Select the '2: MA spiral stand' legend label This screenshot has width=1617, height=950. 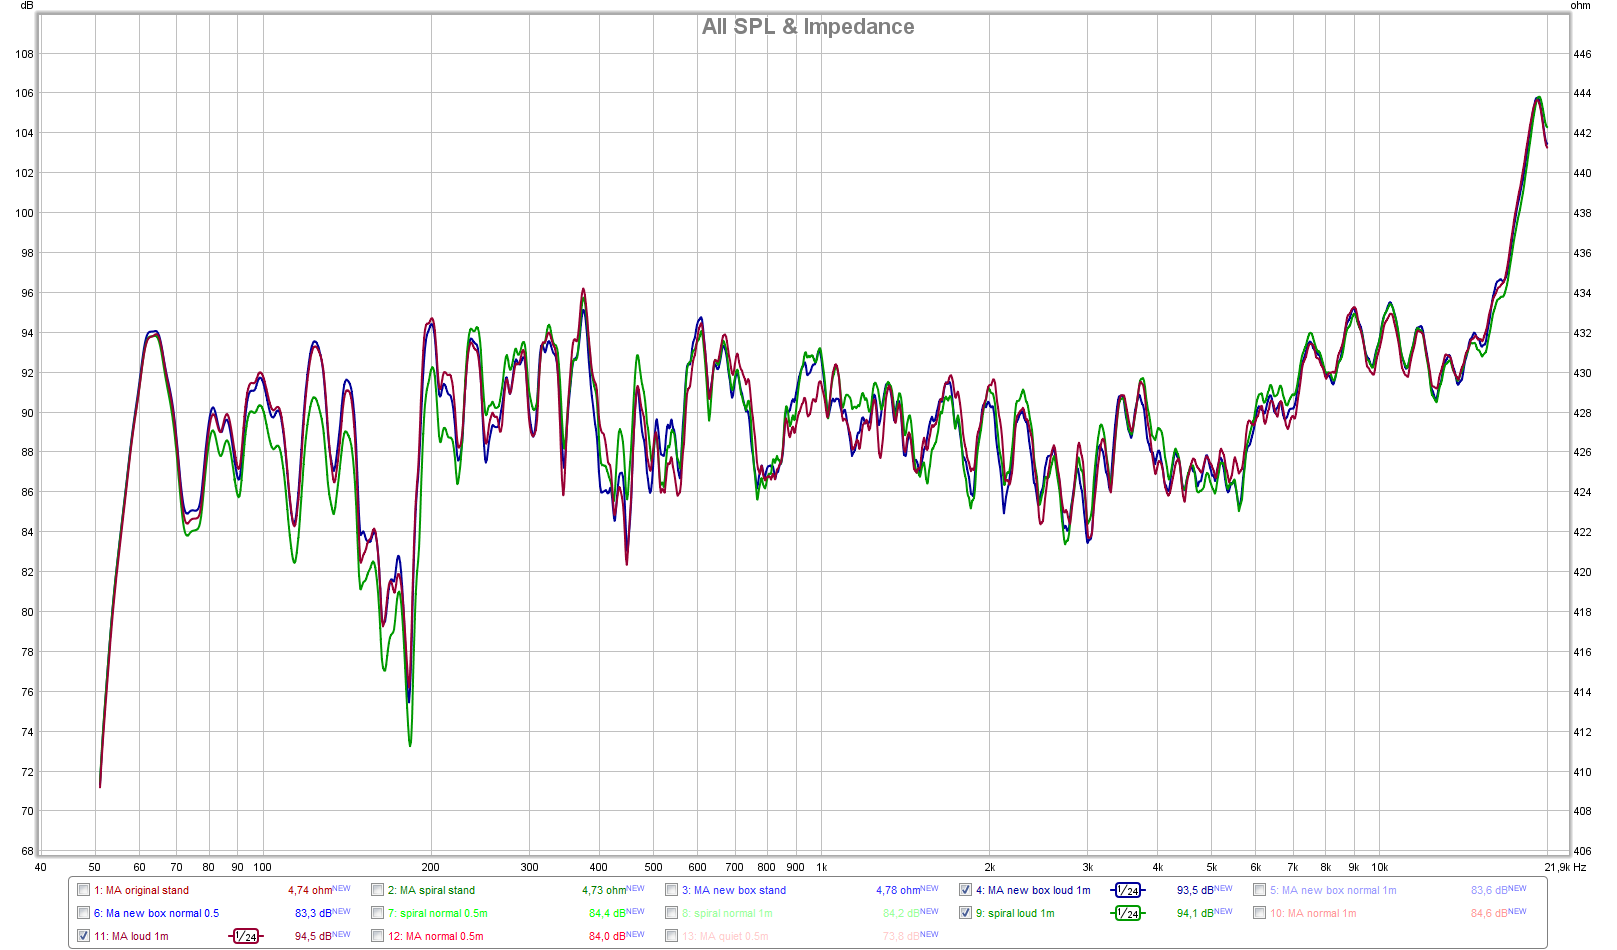point(431,890)
